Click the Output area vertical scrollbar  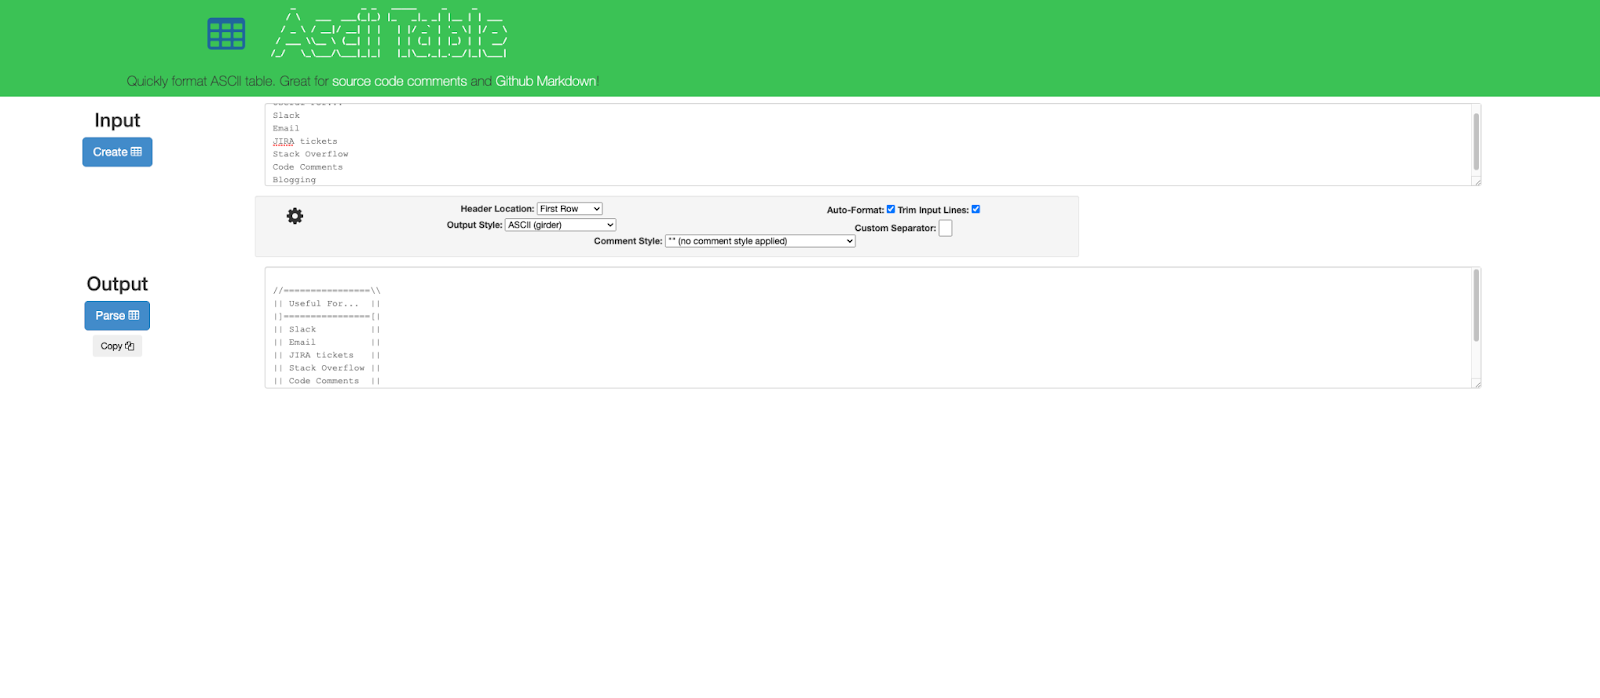pyautogui.click(x=1475, y=306)
